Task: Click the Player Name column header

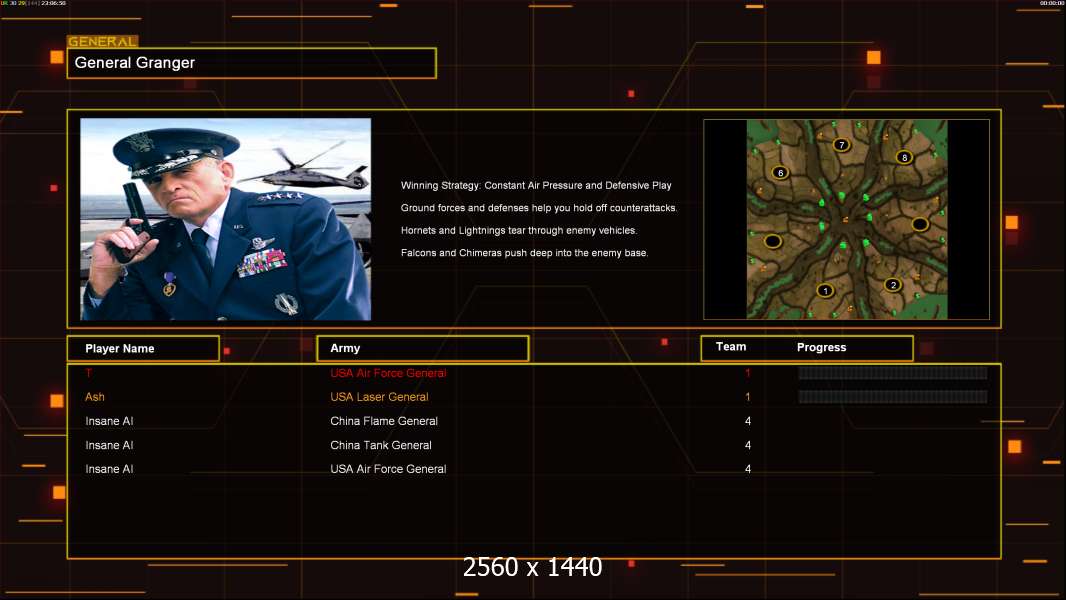Action: 143,349
